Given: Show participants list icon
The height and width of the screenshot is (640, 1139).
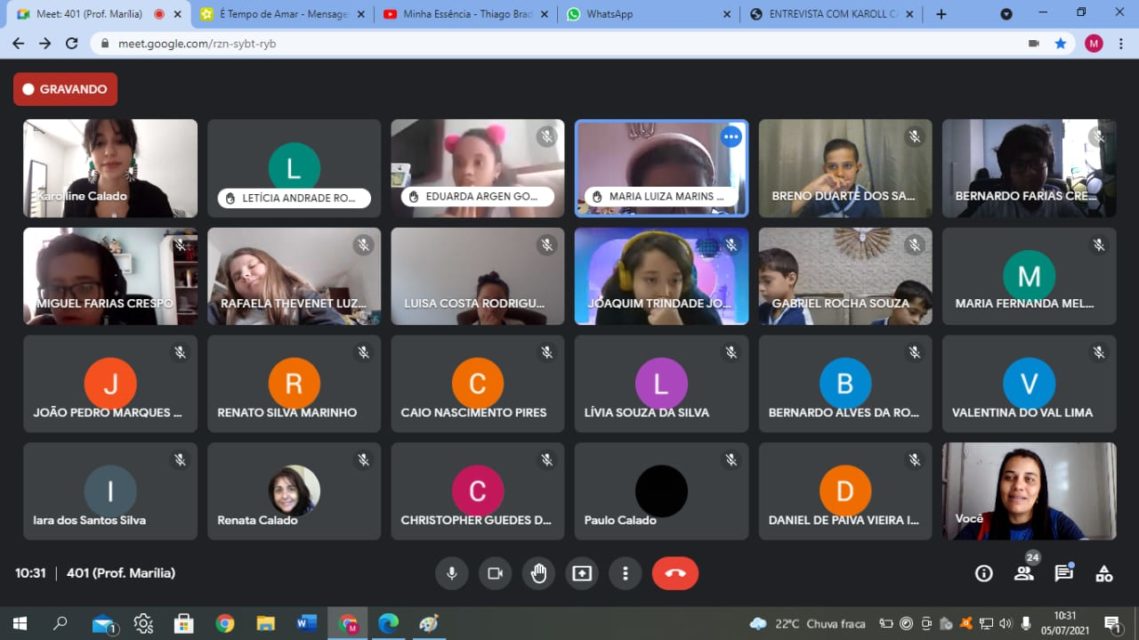Looking at the screenshot, I should 1024,573.
